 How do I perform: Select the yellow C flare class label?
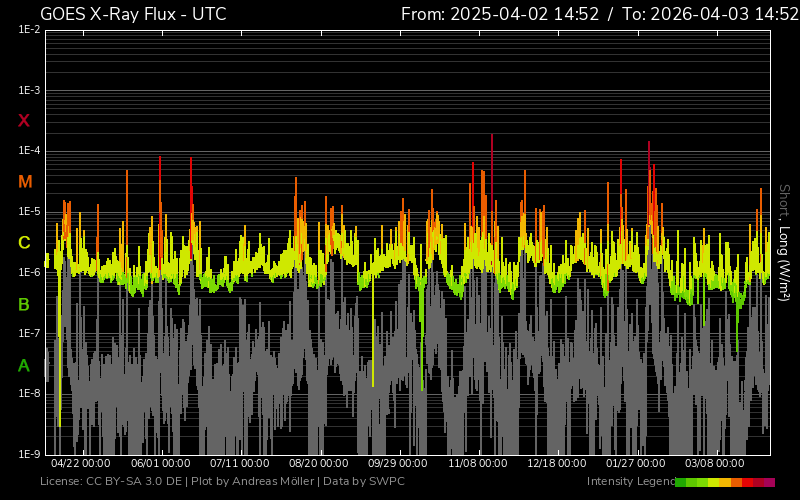point(24,243)
